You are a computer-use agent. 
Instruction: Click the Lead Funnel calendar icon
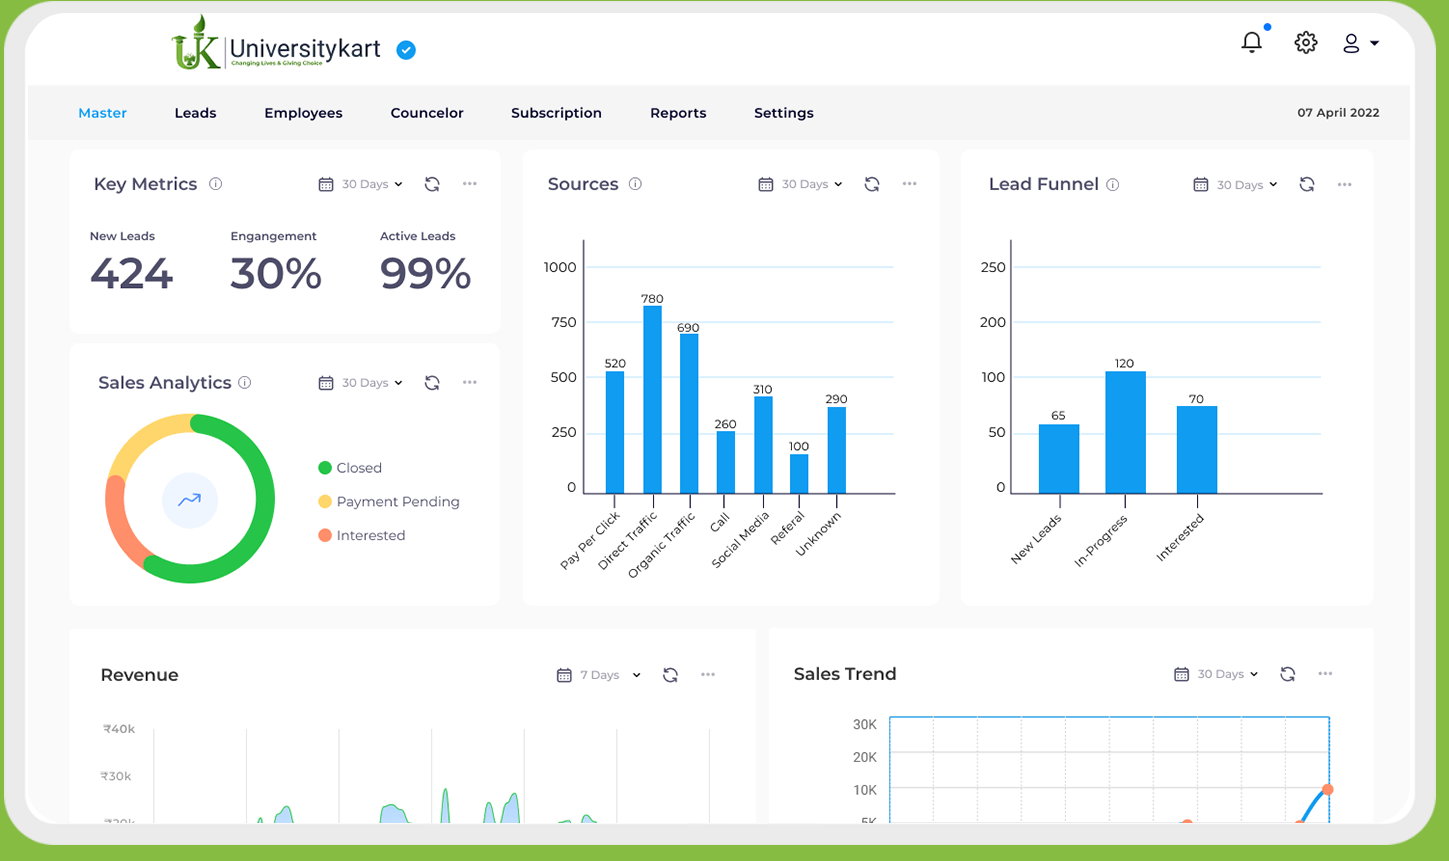[1201, 185]
